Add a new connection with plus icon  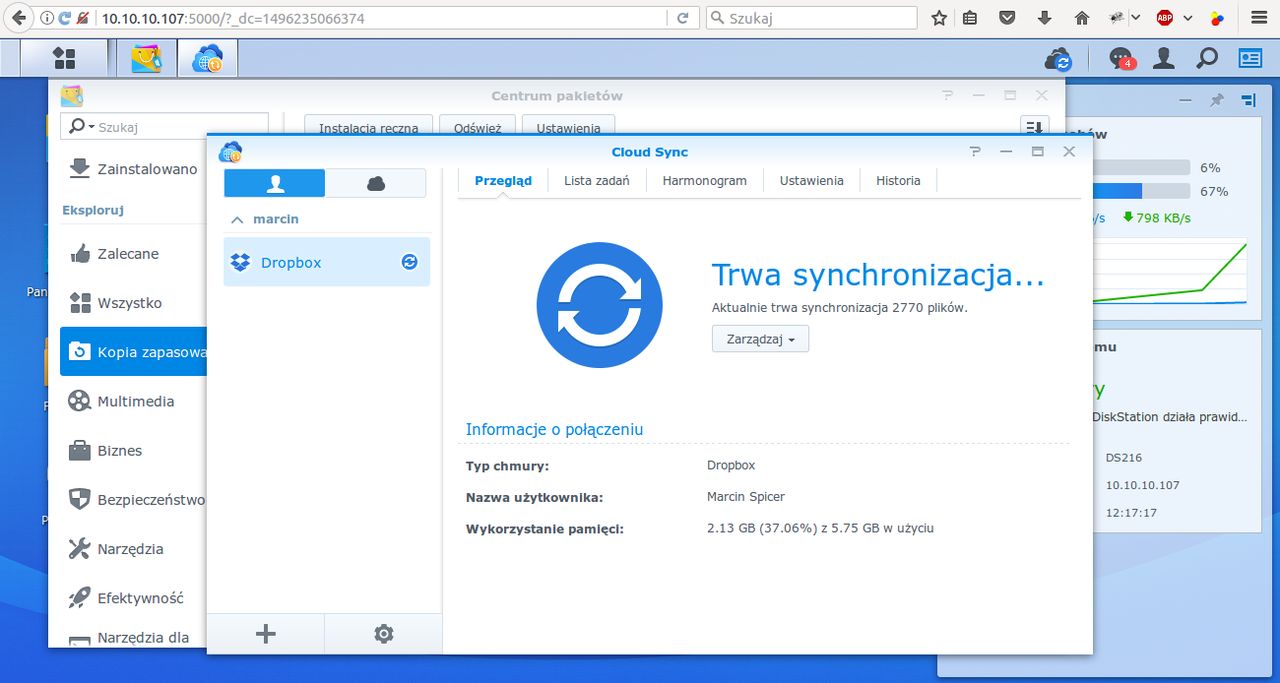click(265, 633)
